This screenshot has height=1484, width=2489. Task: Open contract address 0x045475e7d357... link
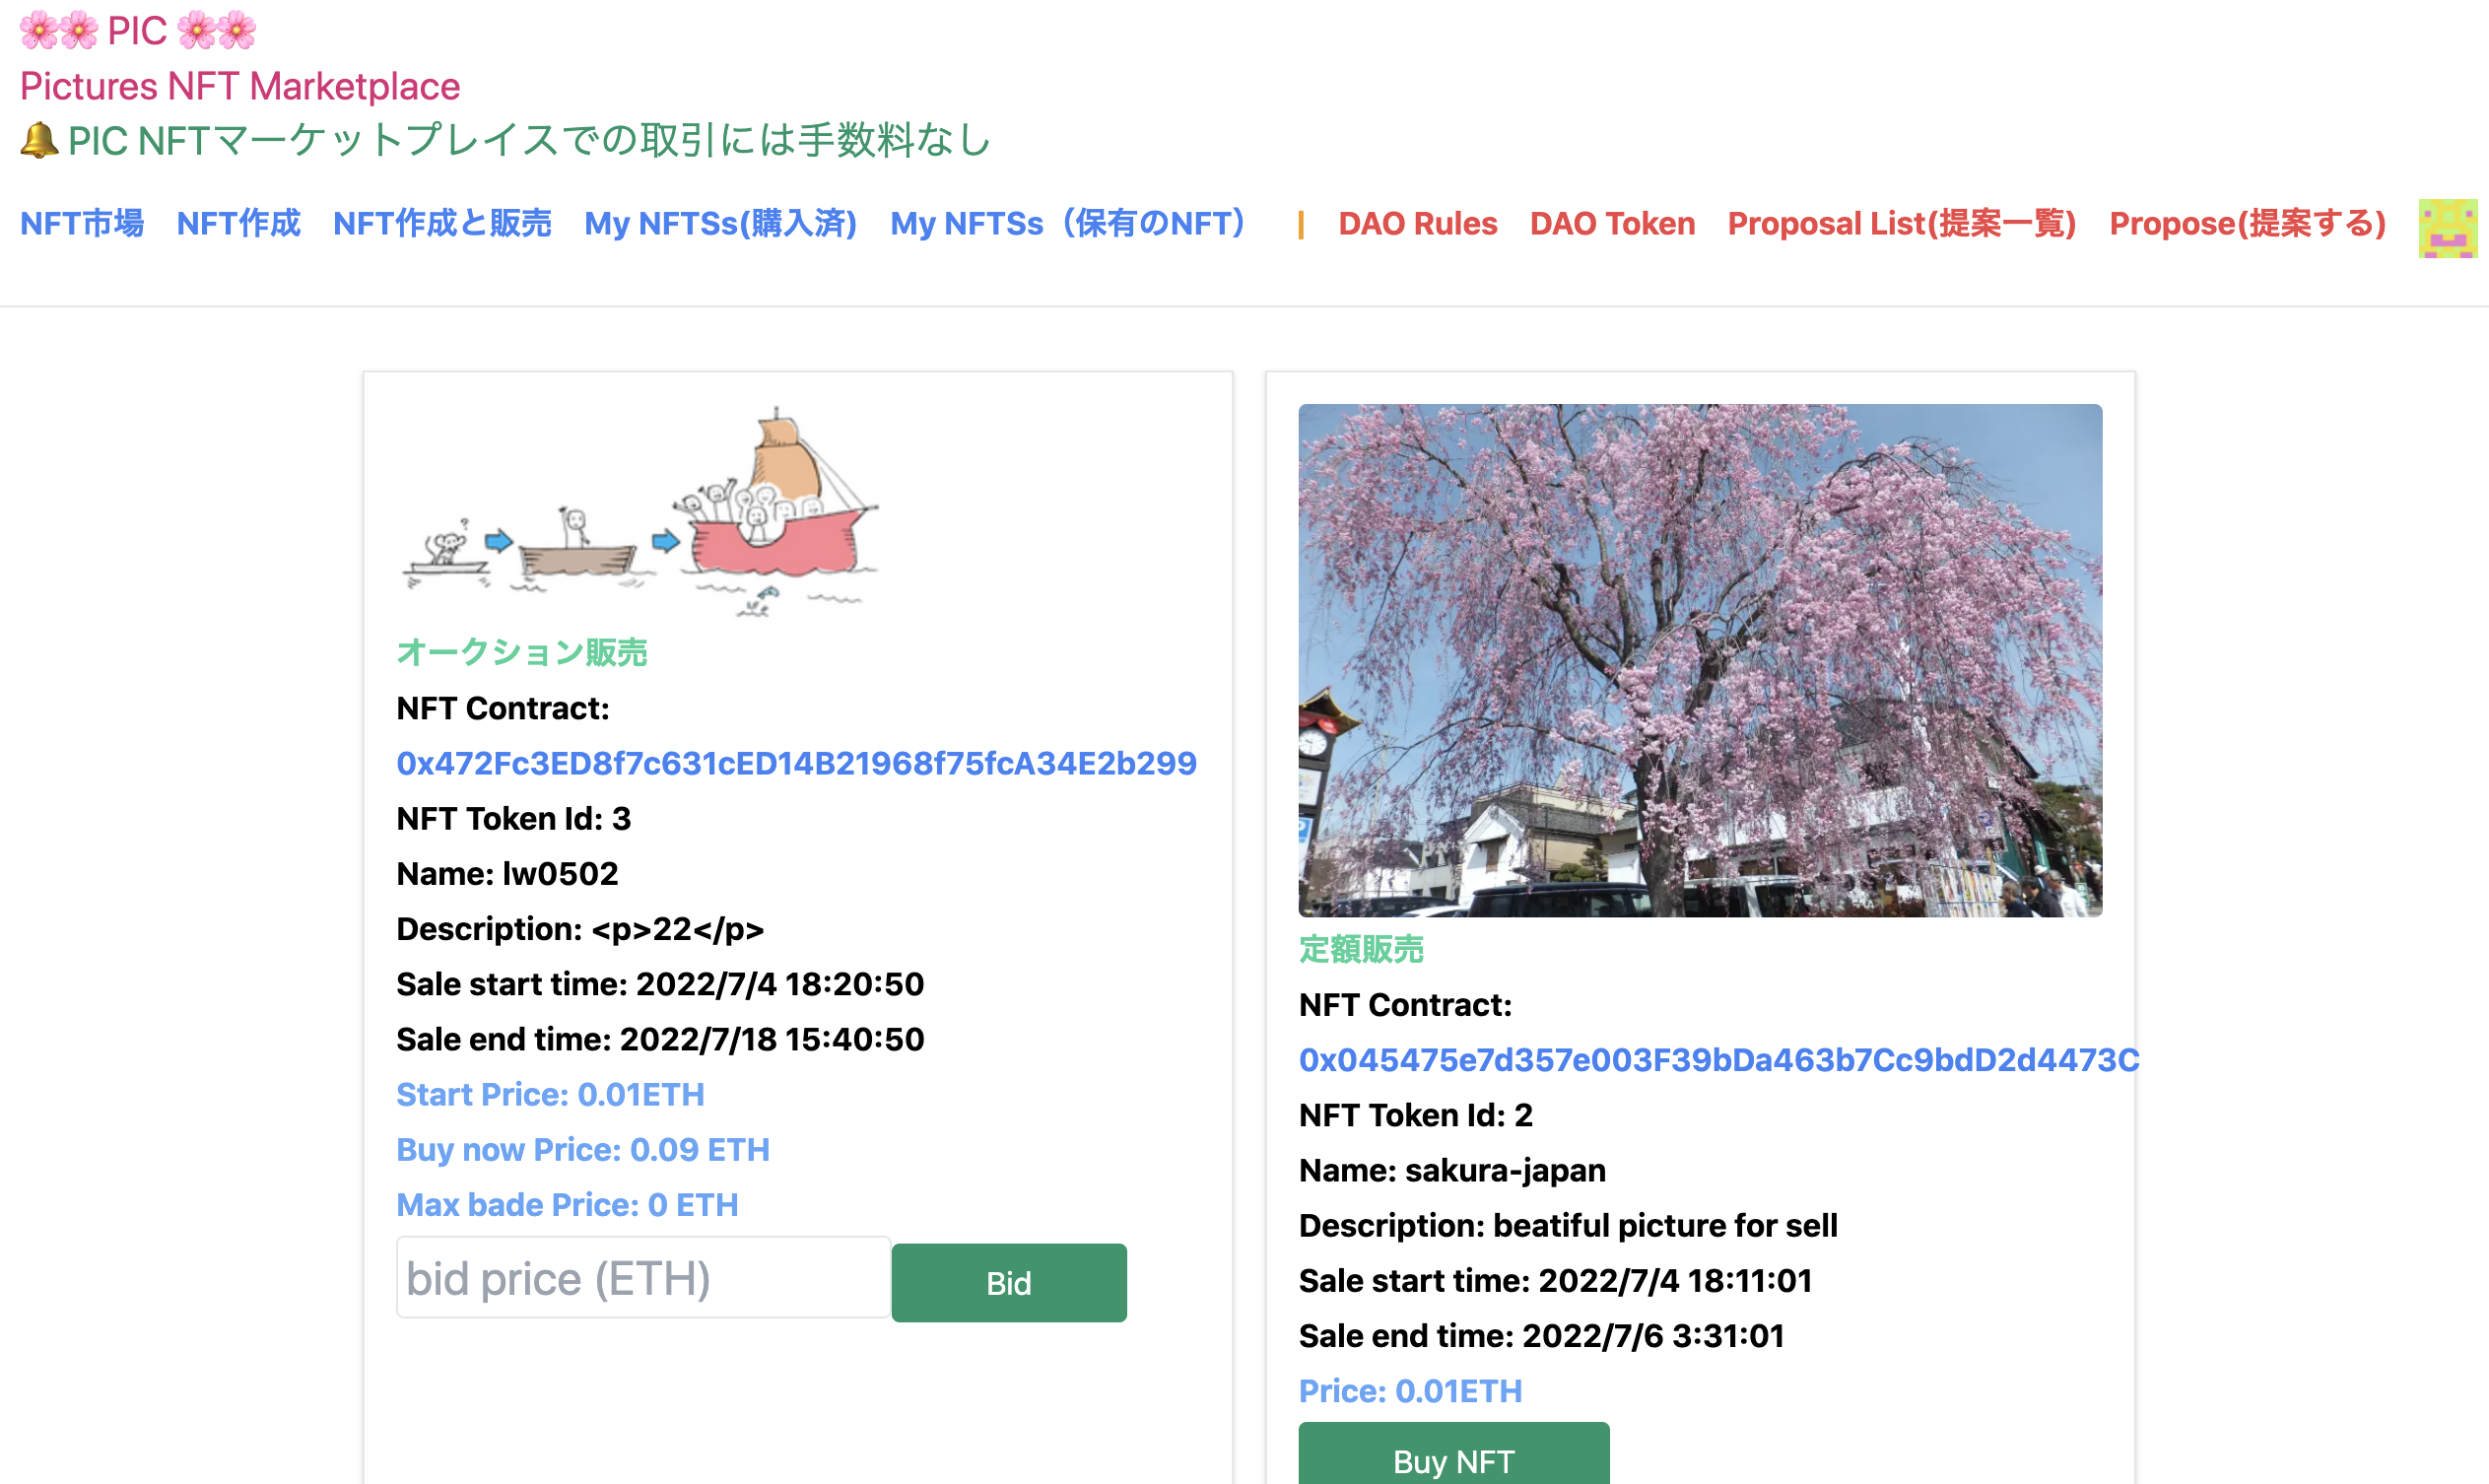[x=1718, y=1059]
